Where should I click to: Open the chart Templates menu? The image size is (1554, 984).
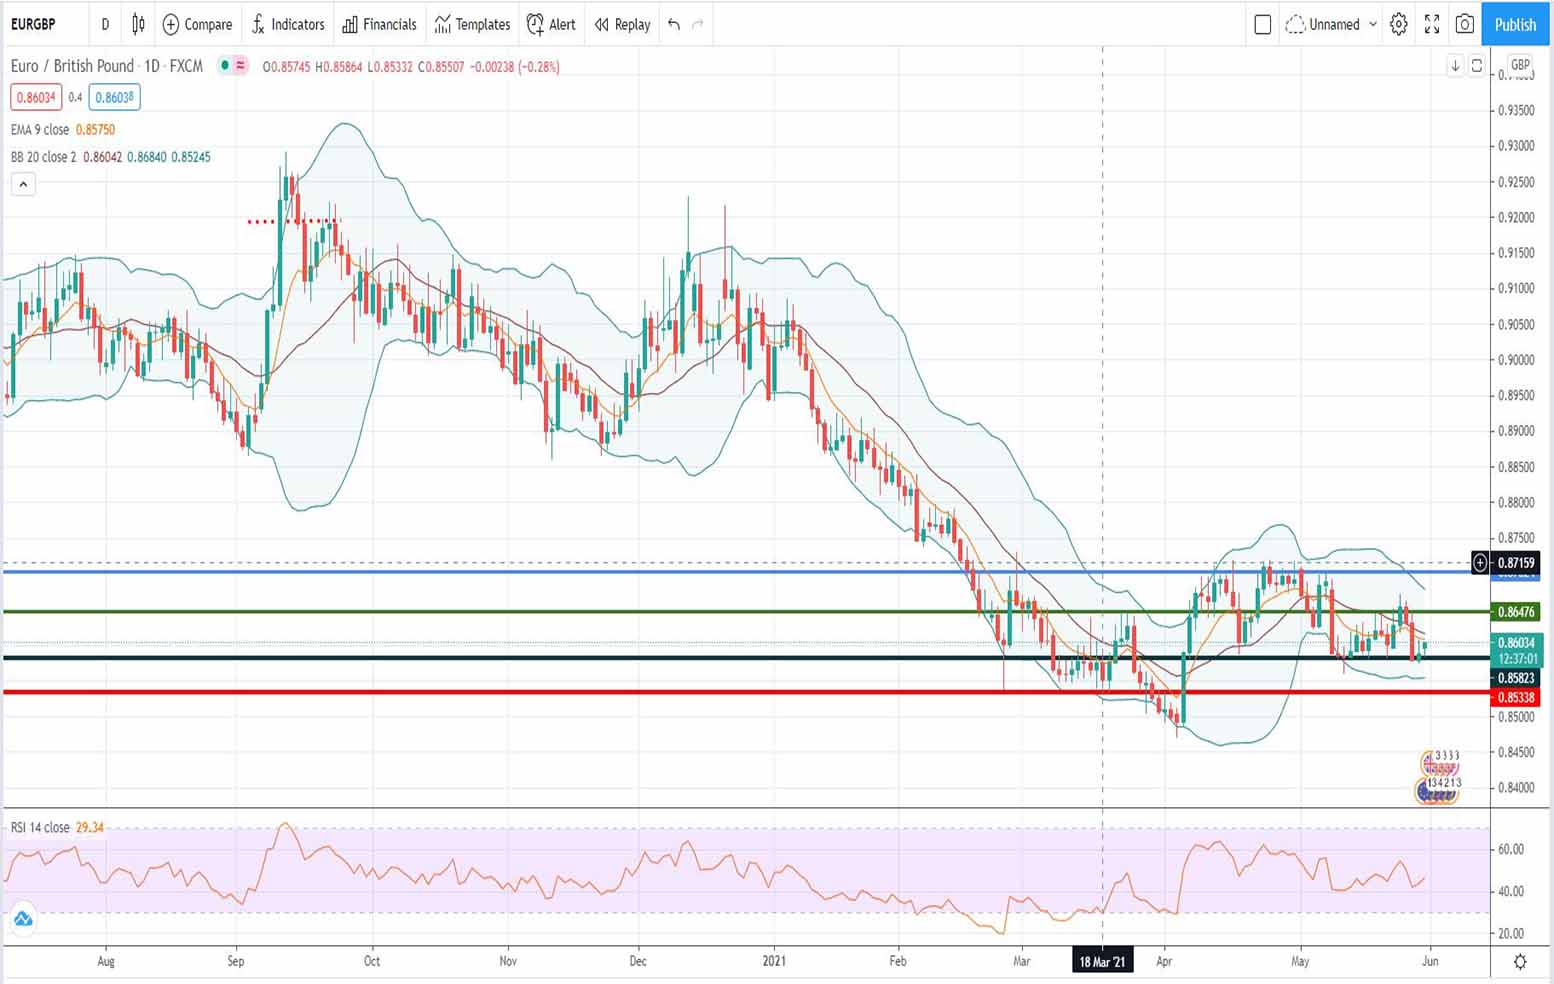[x=471, y=25]
